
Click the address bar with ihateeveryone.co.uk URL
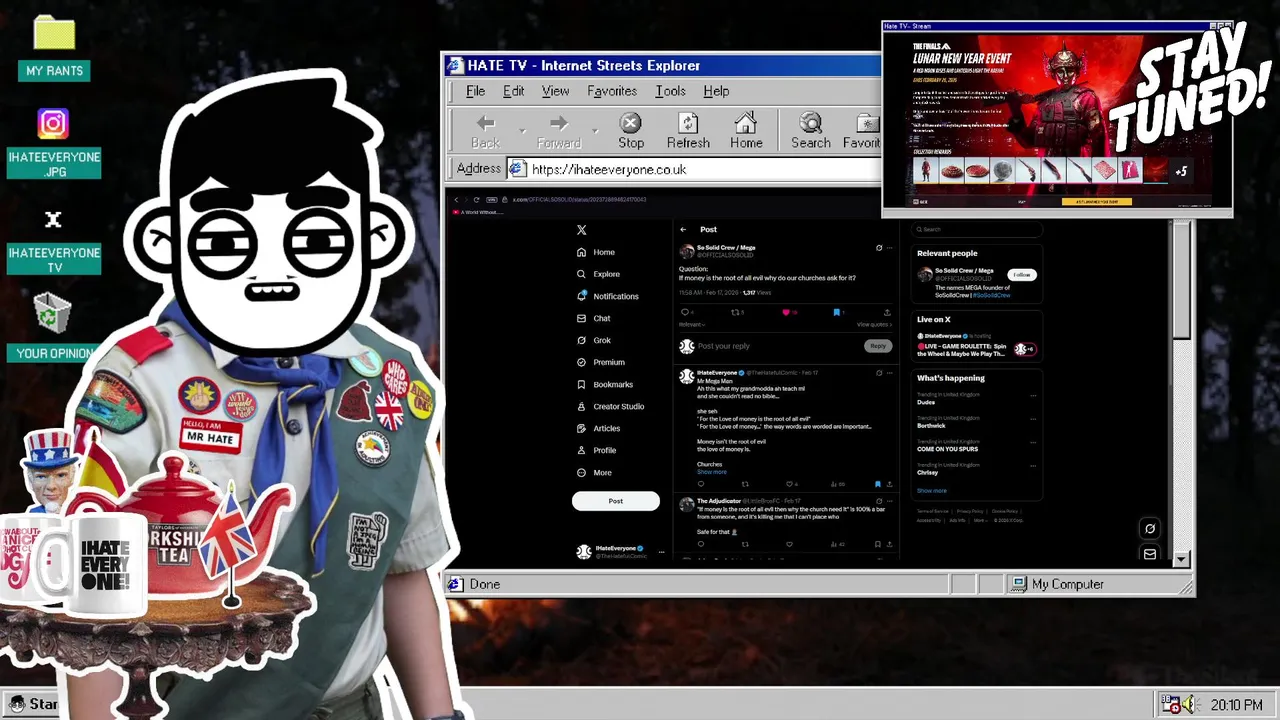coord(694,169)
